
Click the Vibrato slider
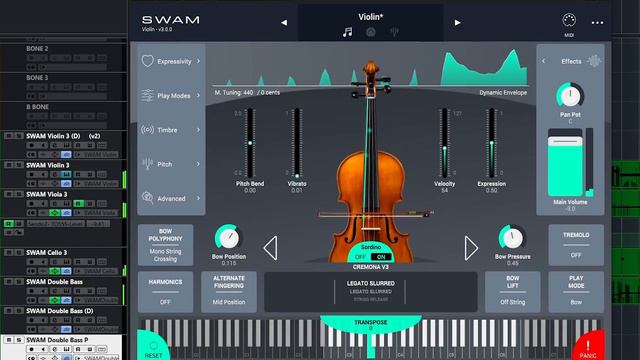297,143
